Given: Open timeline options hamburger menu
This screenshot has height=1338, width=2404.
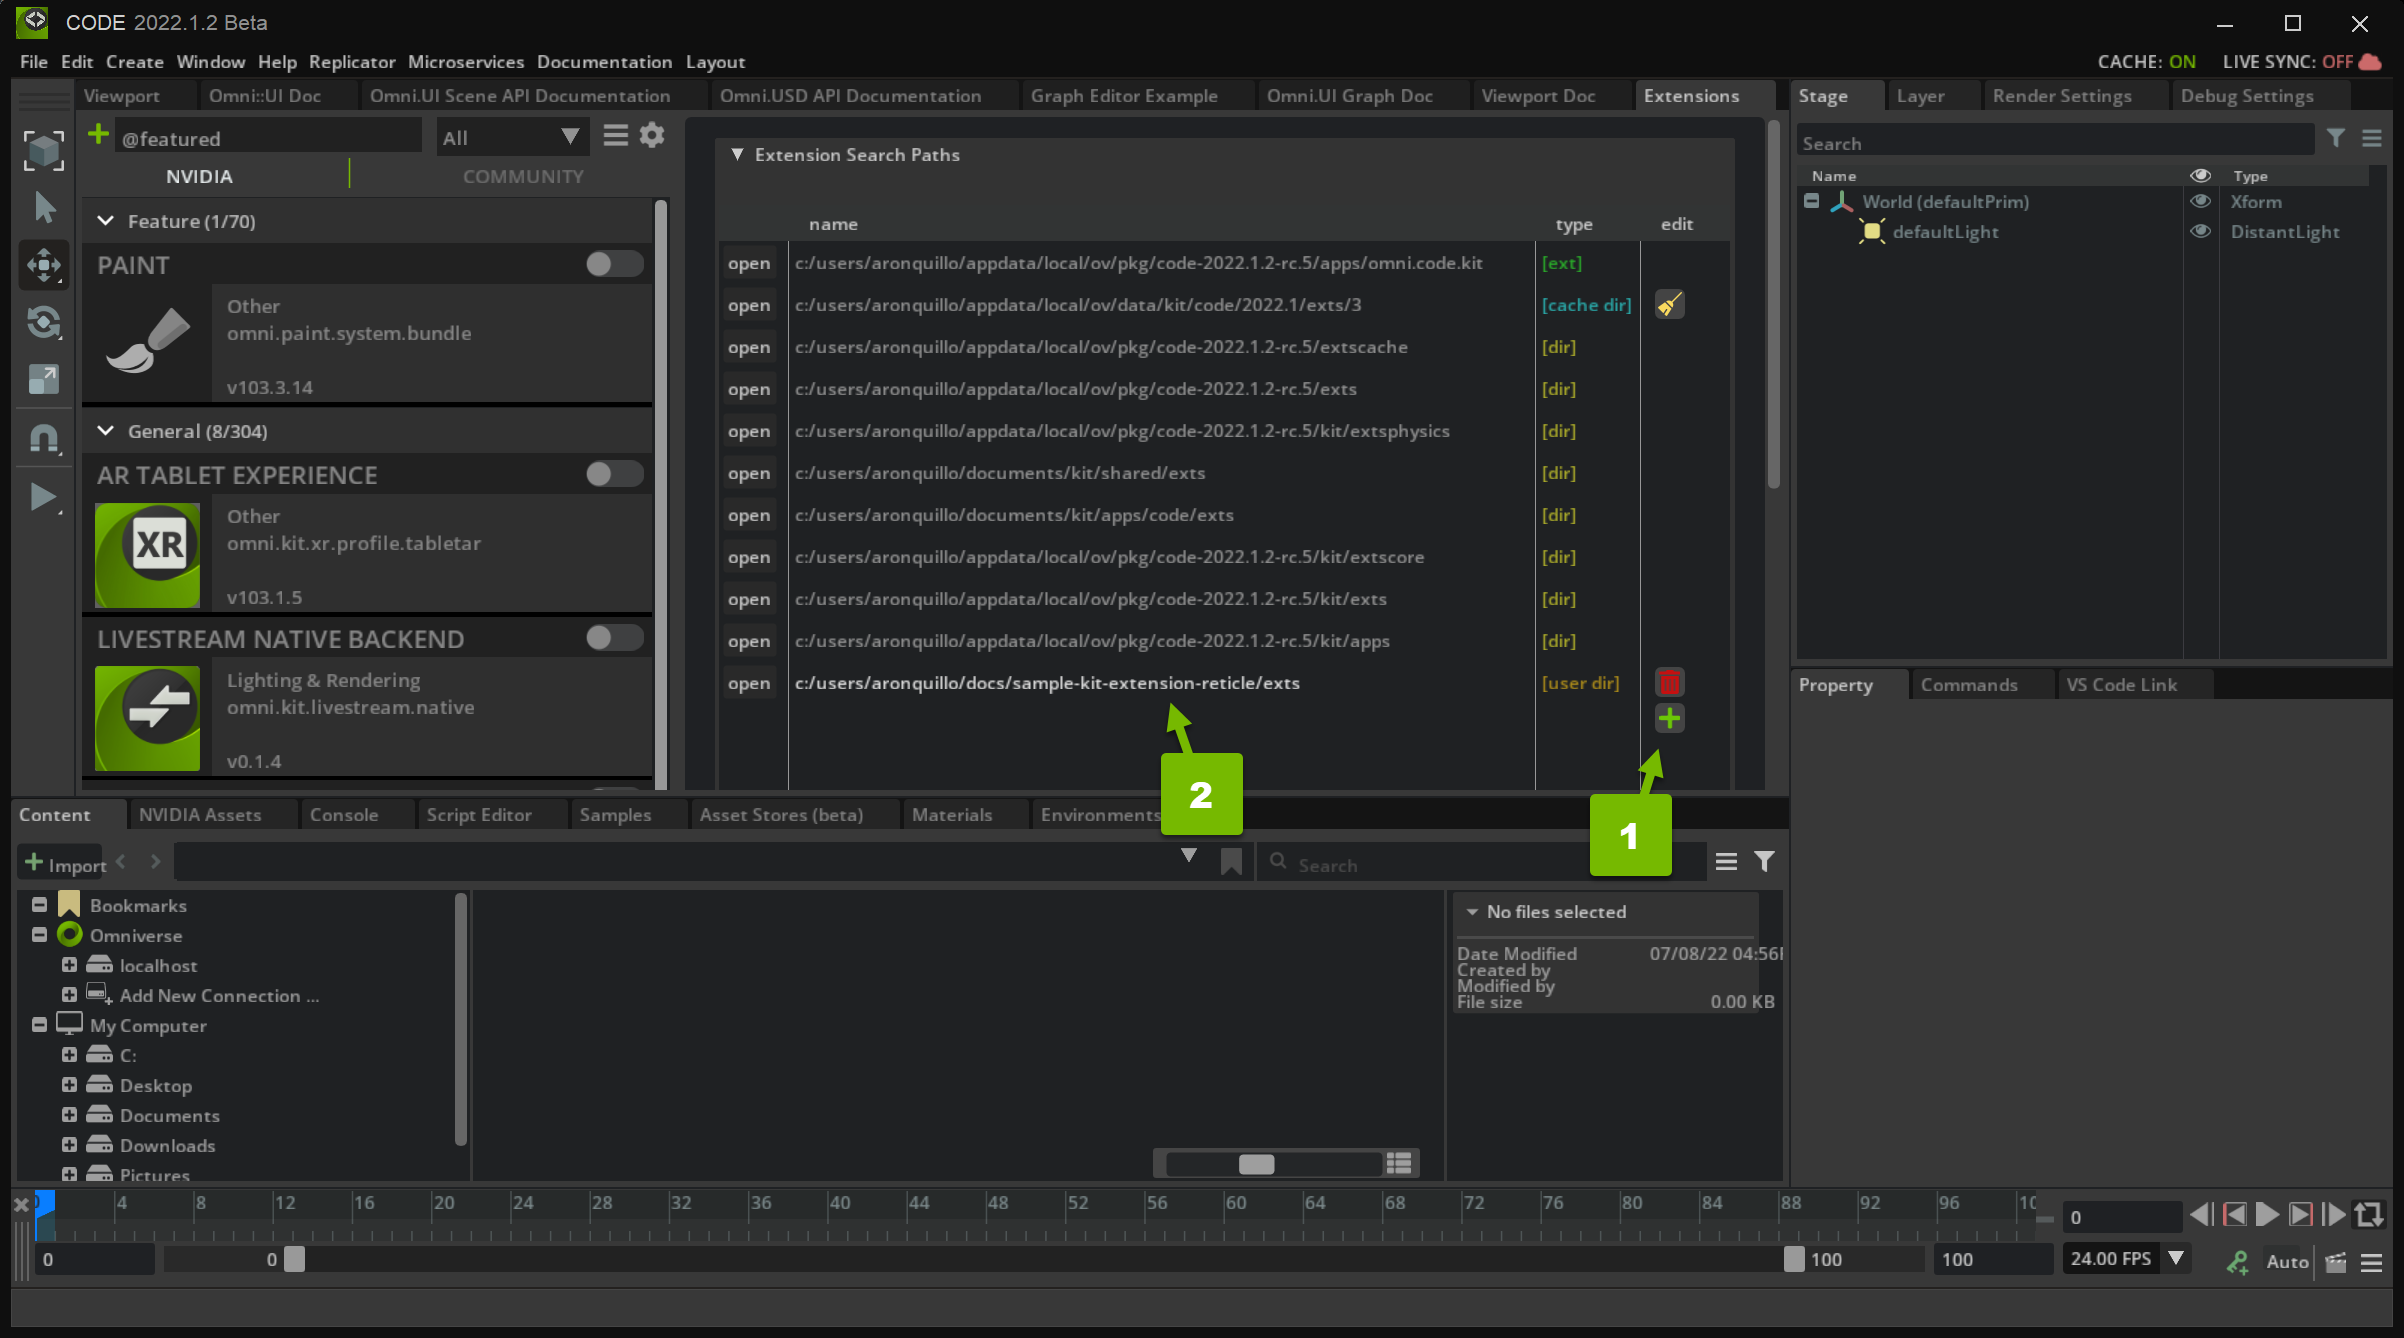Looking at the screenshot, I should [2371, 1262].
